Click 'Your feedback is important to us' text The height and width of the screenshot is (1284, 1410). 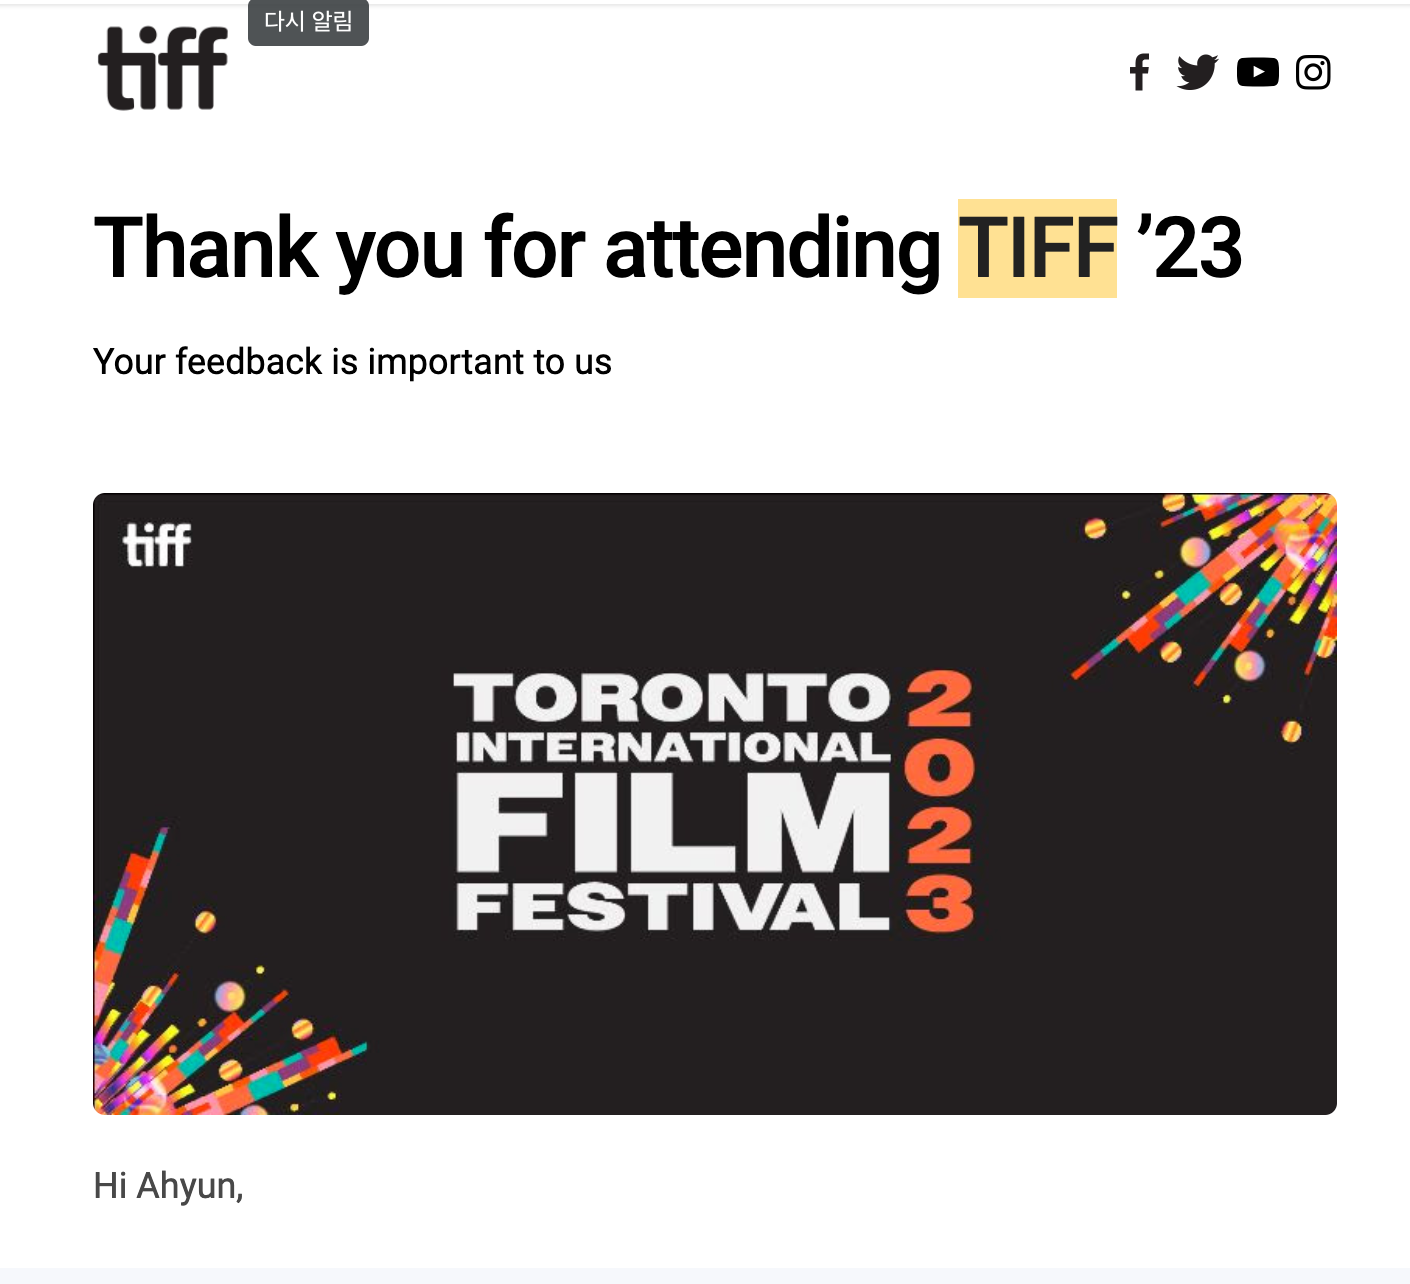(352, 362)
